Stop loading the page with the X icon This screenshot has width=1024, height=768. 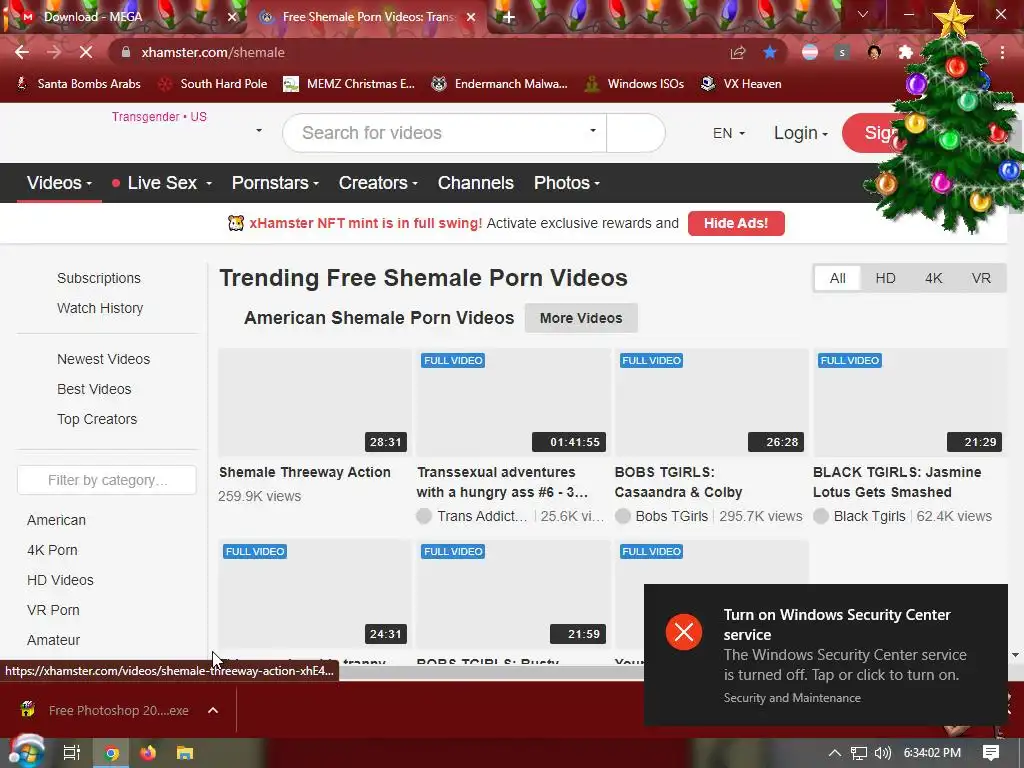pos(86,52)
